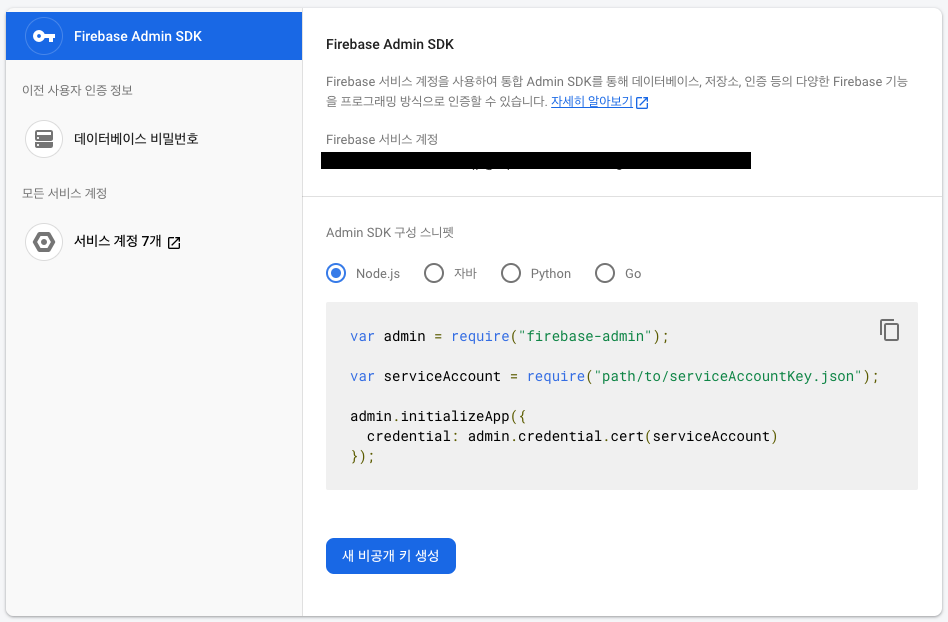Click the 이전 사용자 인증 정보 section label
948x622 pixels.
(77, 90)
